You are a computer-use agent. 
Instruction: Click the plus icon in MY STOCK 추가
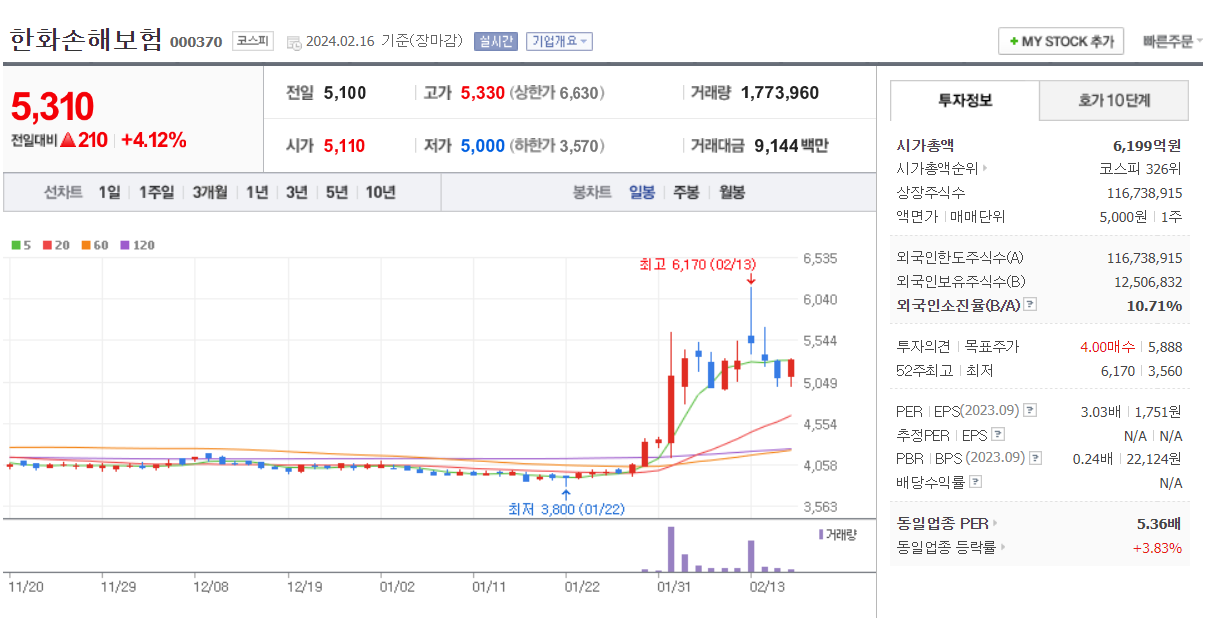point(1014,42)
